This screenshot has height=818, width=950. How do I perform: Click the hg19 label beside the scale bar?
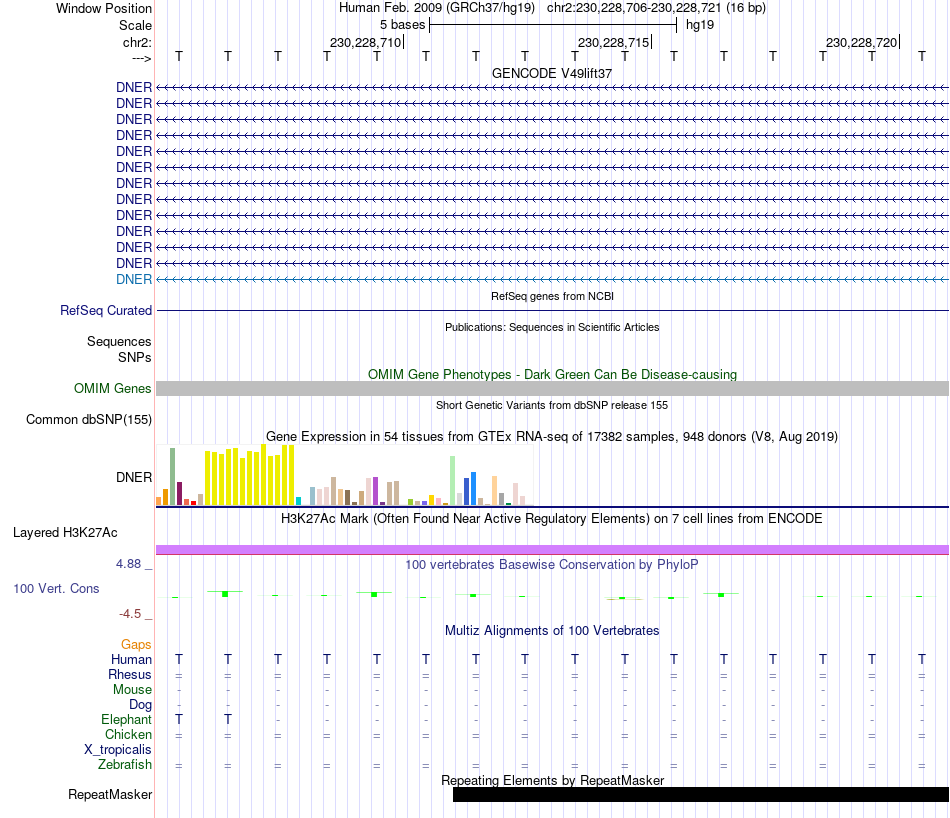point(700,25)
